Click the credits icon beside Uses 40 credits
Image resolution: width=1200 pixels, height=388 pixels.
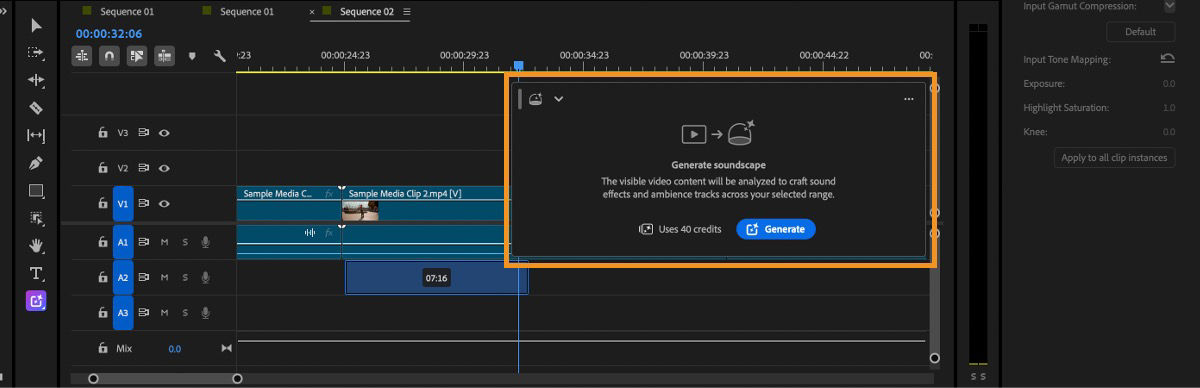[646, 229]
